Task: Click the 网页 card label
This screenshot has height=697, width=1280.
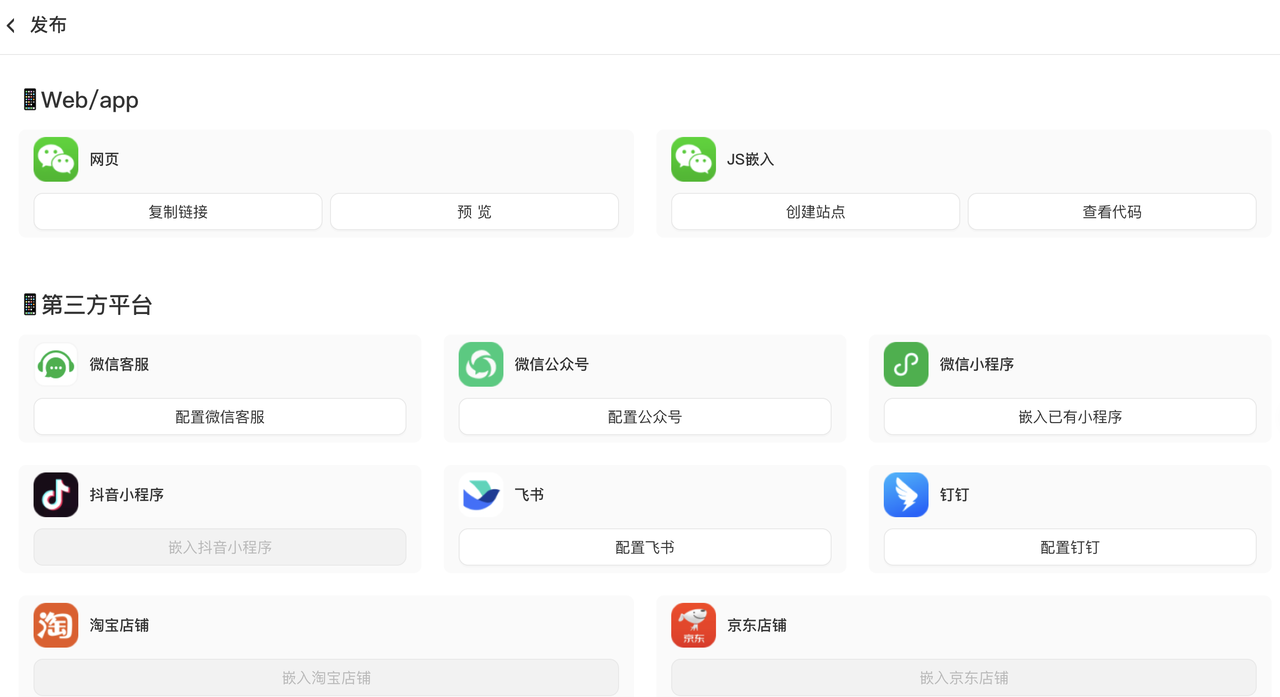Action: coord(104,160)
